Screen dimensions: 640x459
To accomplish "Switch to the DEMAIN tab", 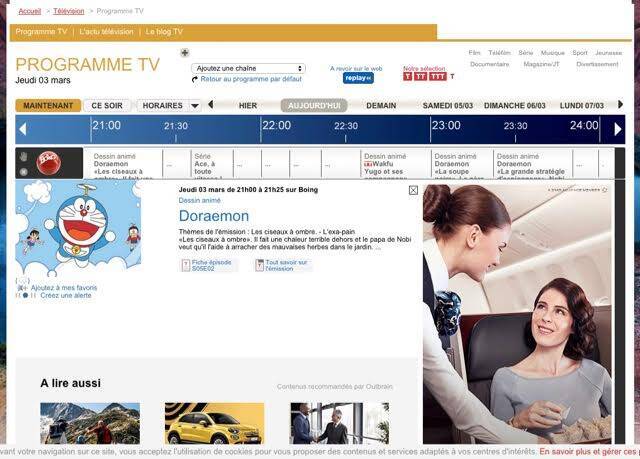I will tap(381, 105).
